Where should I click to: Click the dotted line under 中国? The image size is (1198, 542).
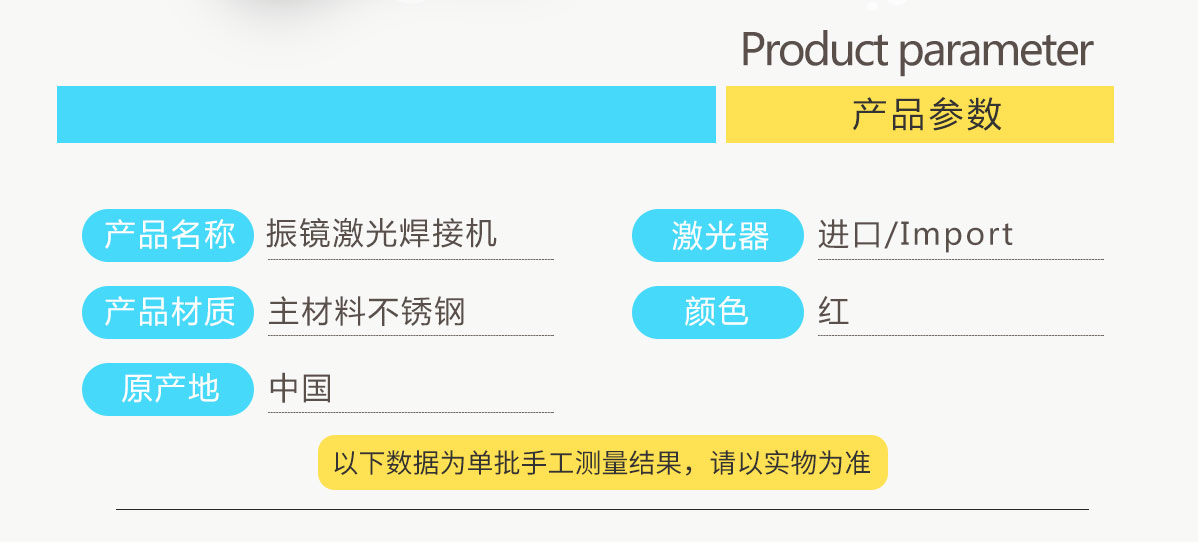pyautogui.click(x=410, y=412)
